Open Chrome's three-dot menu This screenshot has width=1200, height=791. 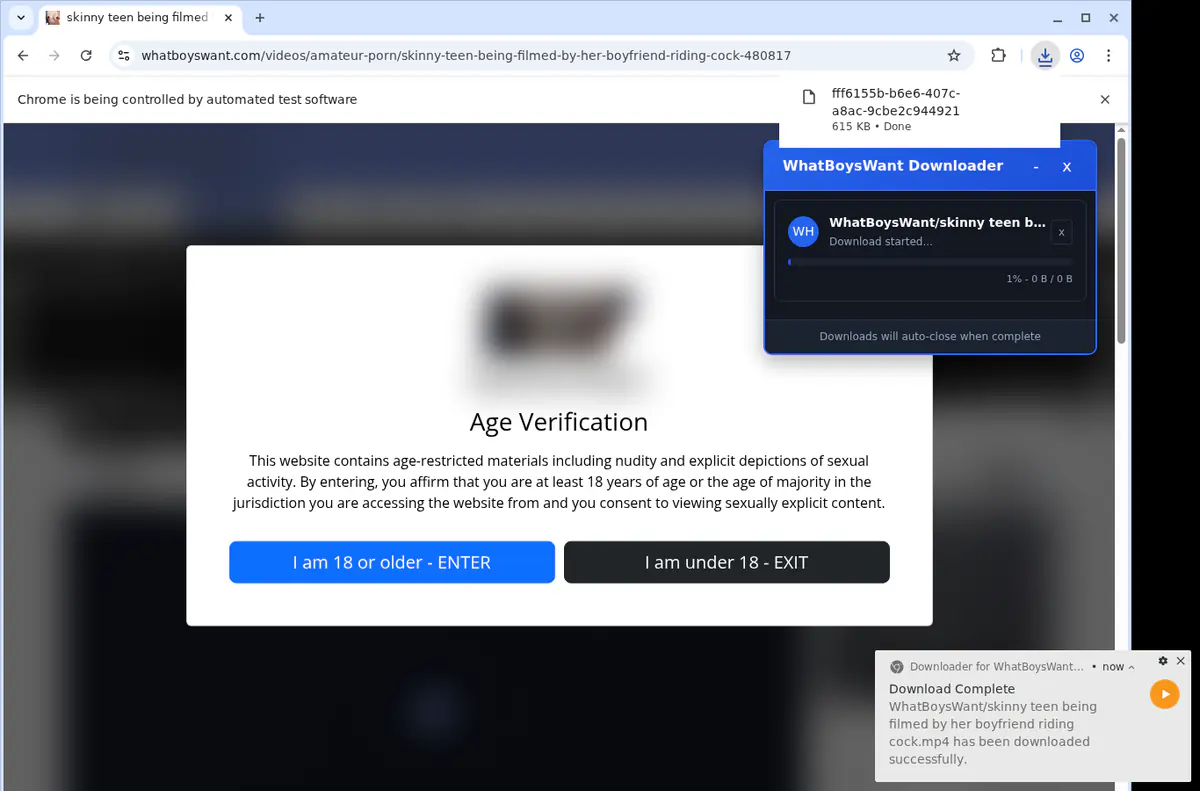[x=1108, y=56]
